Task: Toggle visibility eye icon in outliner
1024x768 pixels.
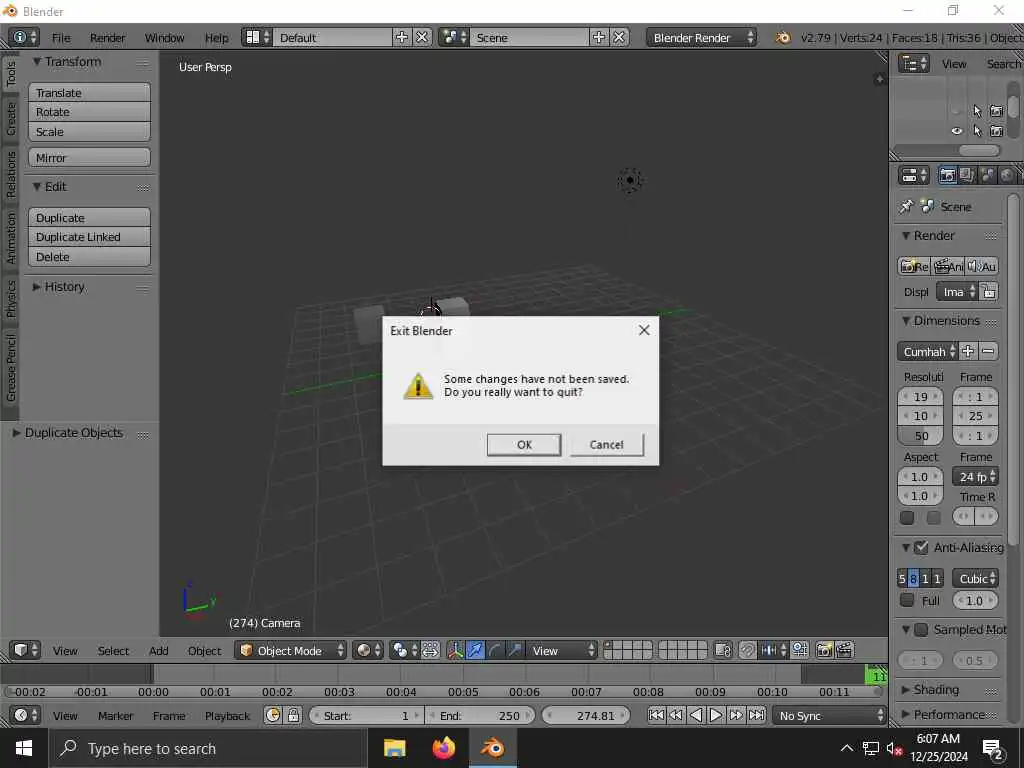Action: coord(957,131)
